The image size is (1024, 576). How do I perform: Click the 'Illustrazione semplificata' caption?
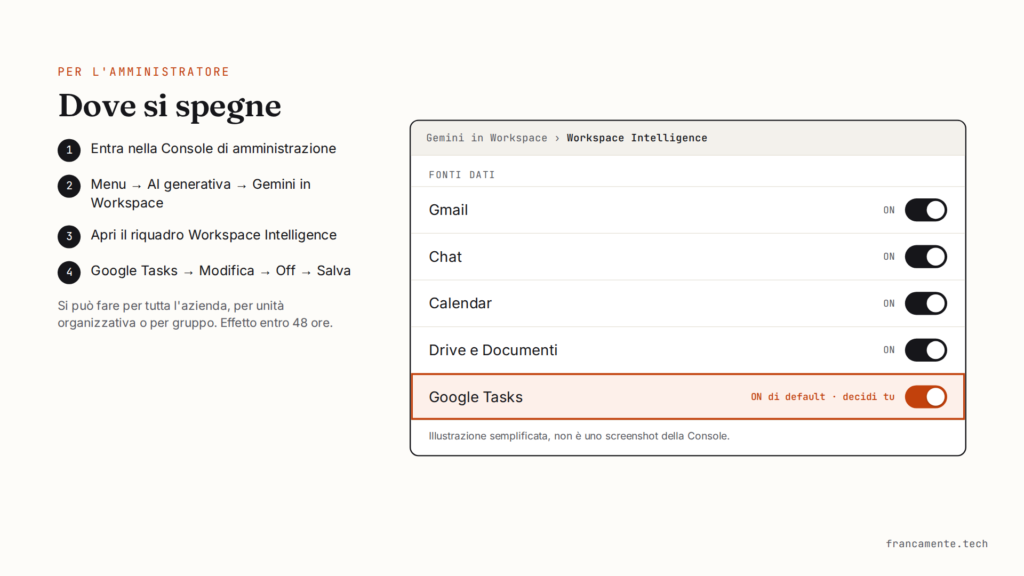[x=579, y=436]
